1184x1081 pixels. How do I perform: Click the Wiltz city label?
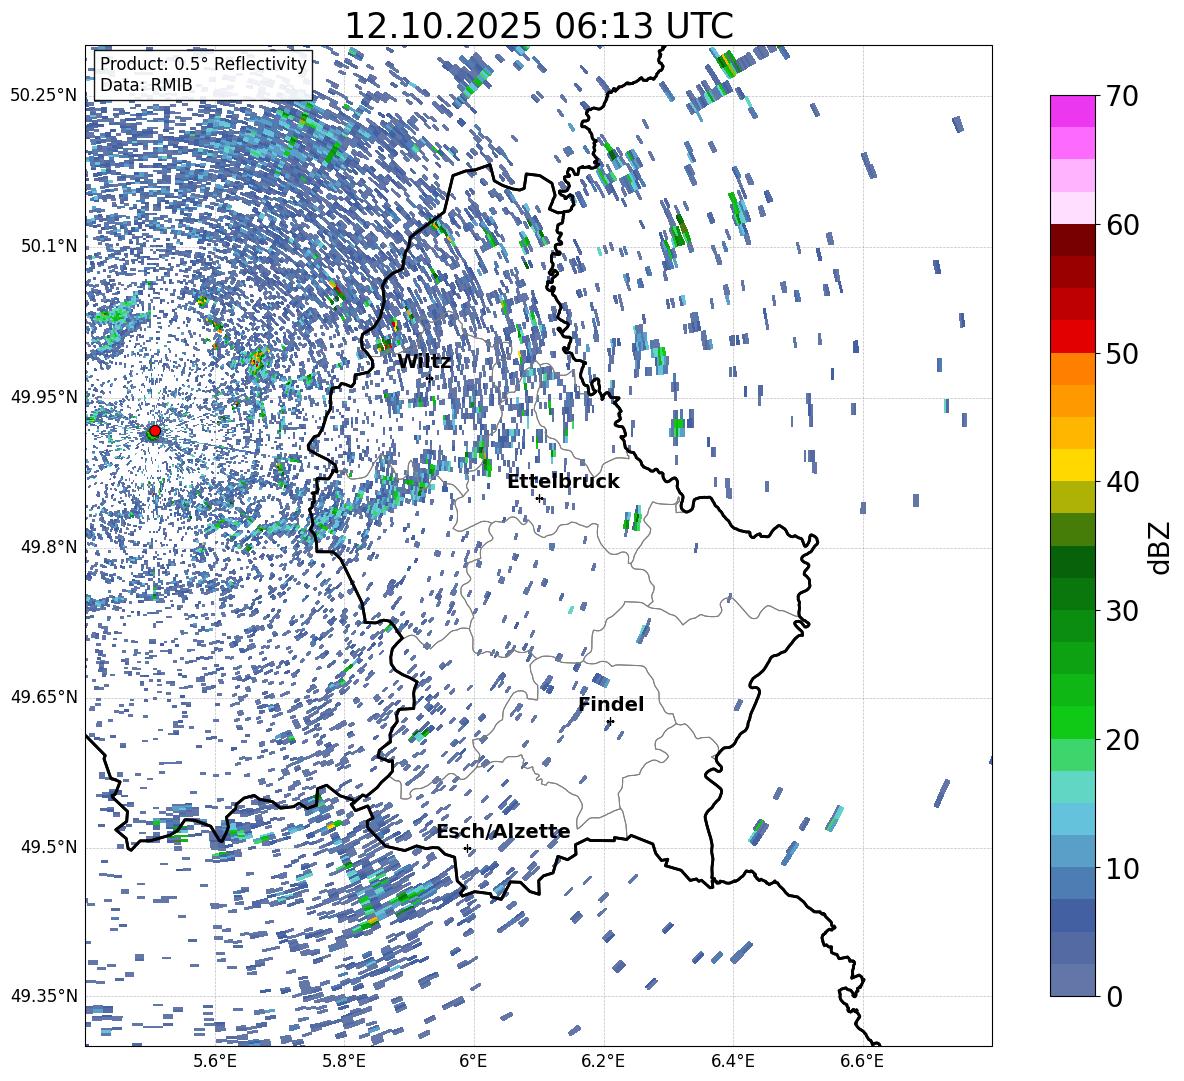click(x=424, y=362)
